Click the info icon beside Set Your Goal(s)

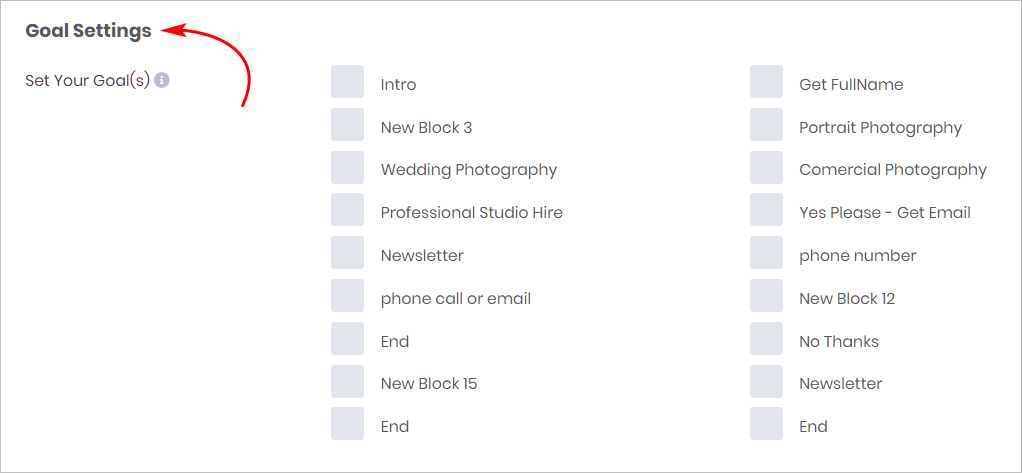162,80
